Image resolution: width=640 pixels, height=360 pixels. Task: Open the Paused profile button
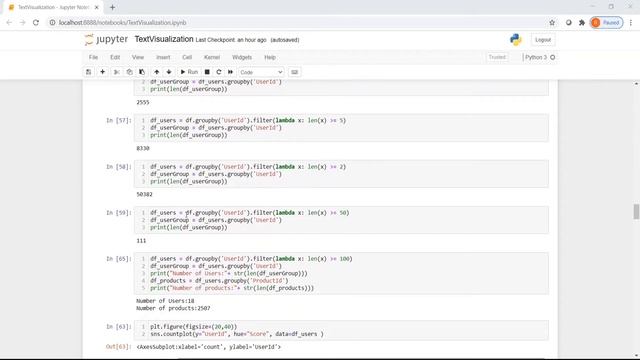pyautogui.click(x=607, y=22)
